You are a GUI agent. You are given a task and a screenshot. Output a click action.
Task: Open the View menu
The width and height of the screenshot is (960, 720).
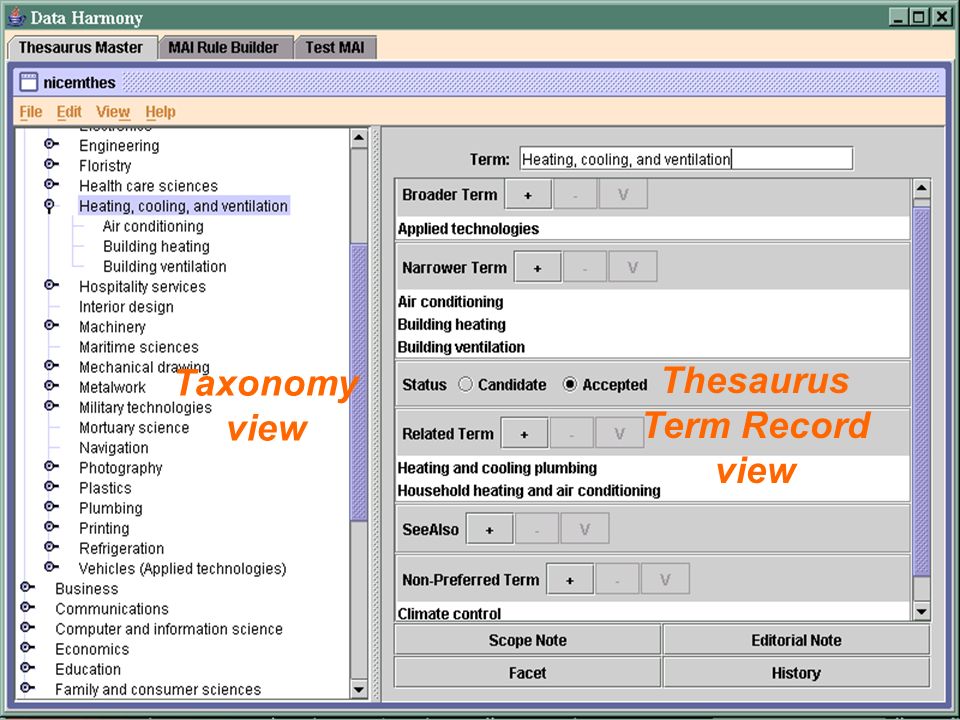[x=113, y=112]
